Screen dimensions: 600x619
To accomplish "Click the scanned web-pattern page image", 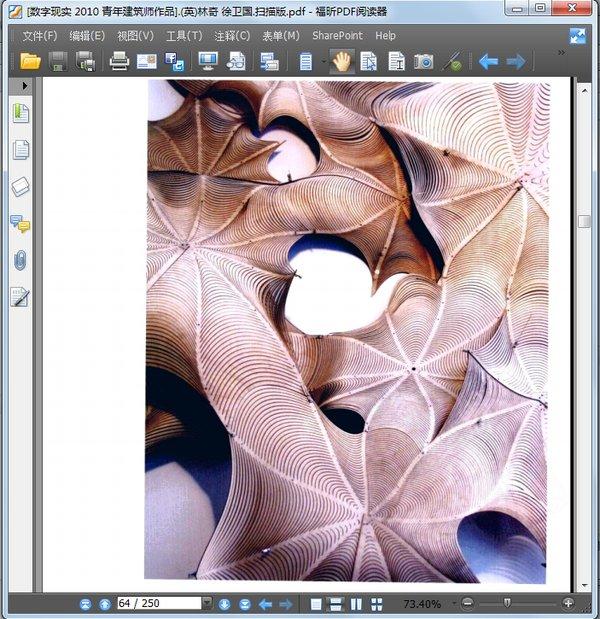I will click(347, 331).
